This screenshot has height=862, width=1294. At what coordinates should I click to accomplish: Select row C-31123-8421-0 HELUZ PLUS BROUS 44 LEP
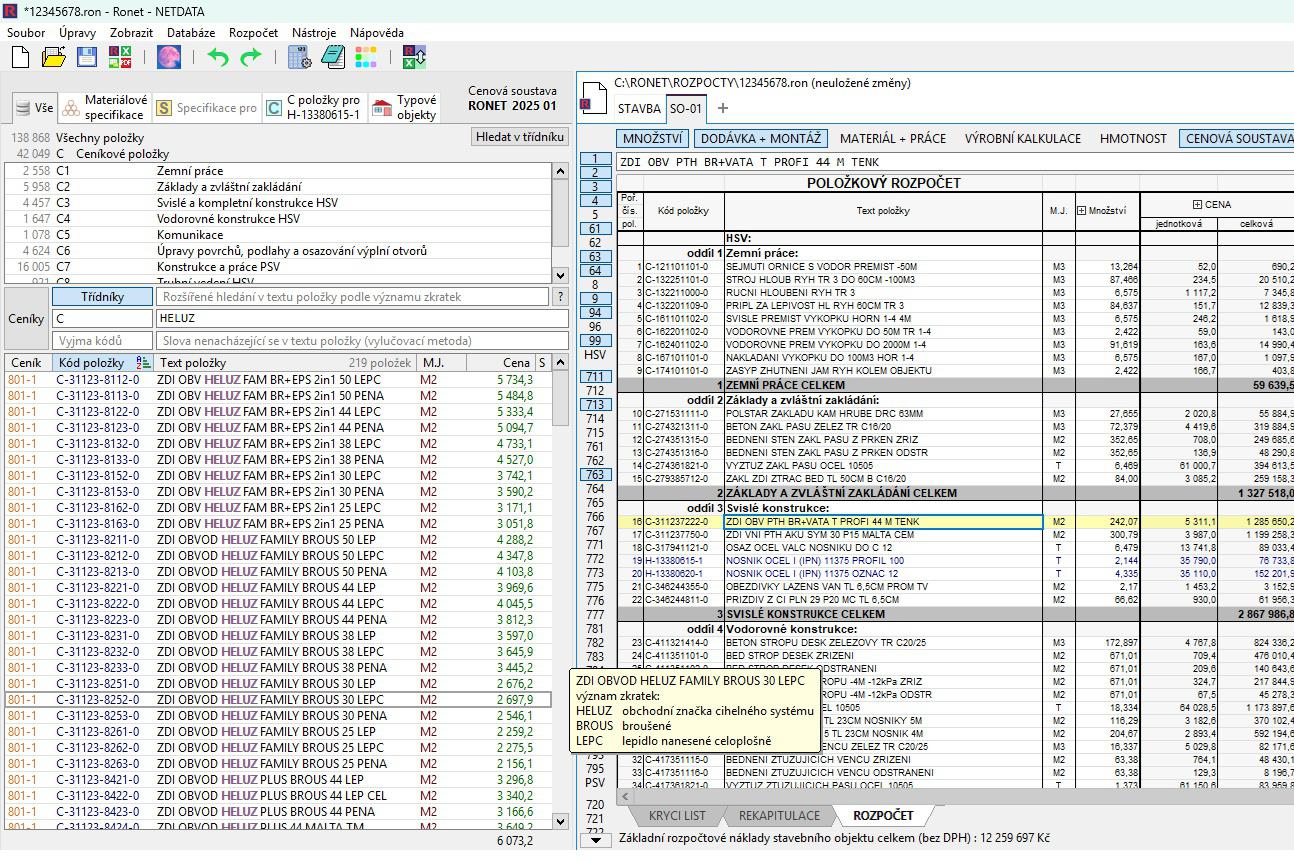[279, 780]
